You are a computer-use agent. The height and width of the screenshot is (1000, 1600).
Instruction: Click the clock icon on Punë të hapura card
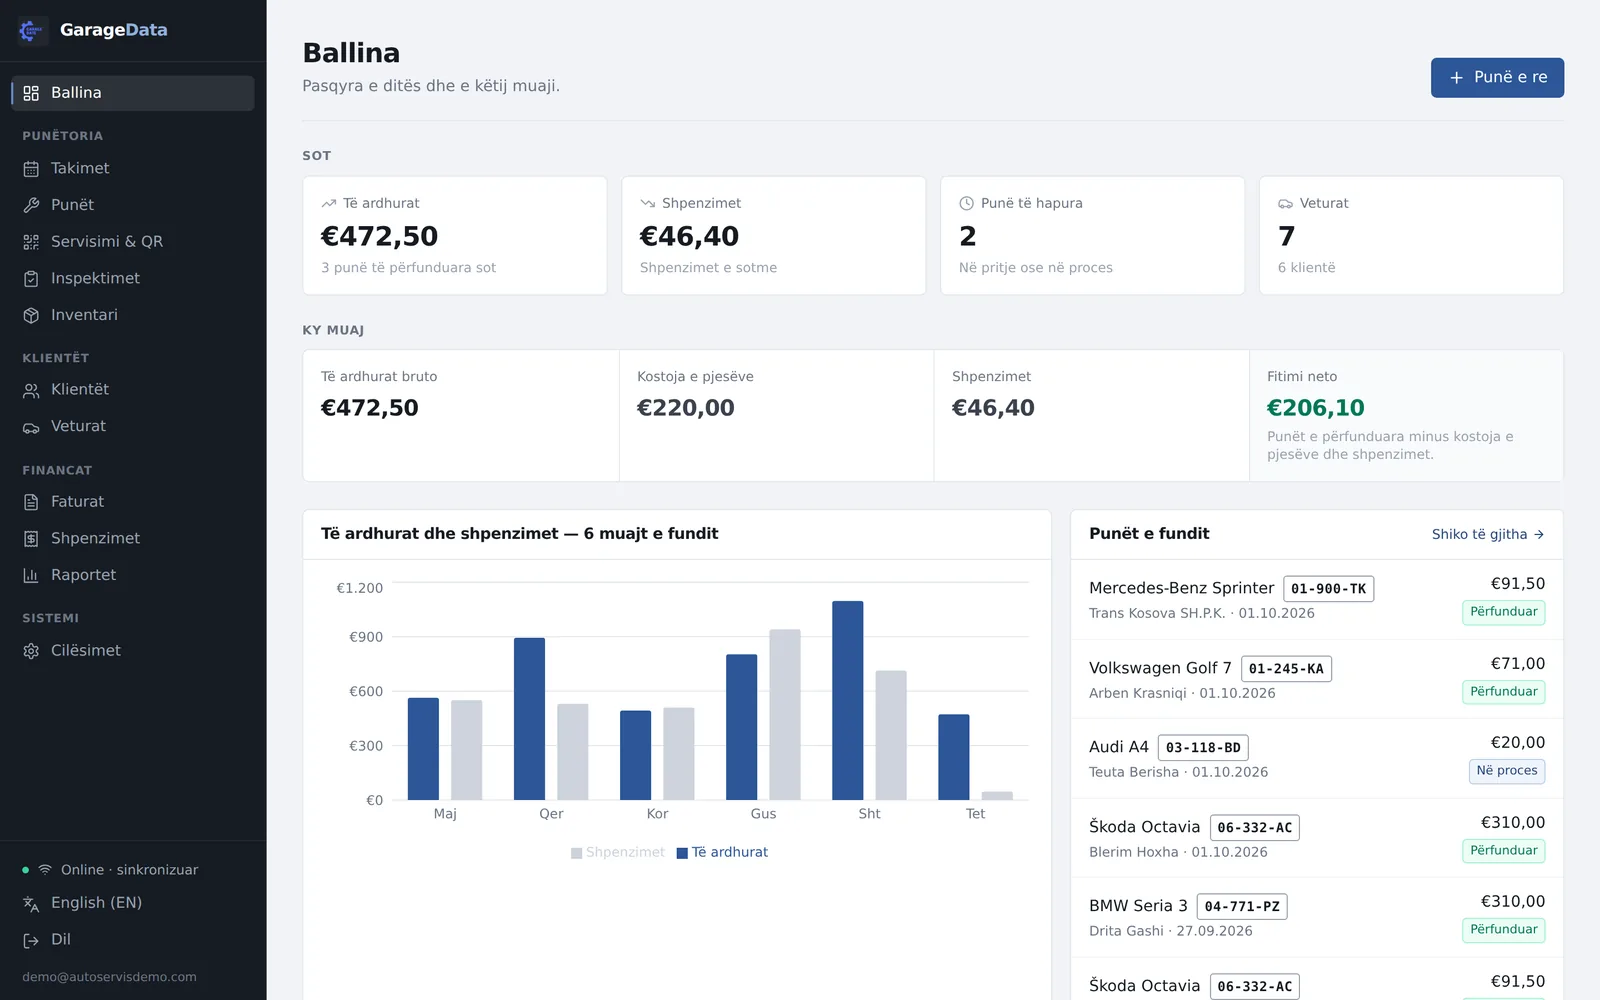point(966,203)
